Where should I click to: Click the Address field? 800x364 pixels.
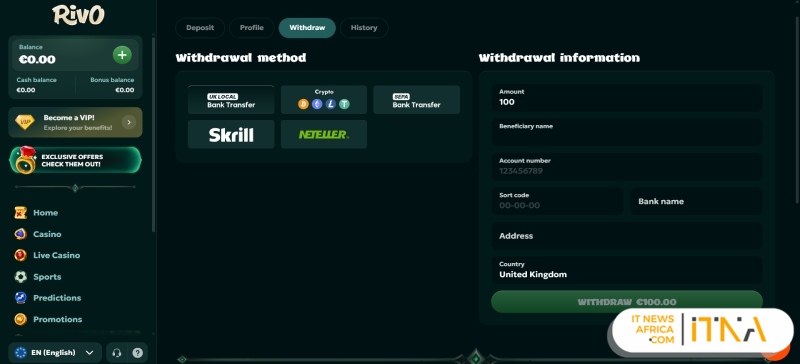coord(627,236)
